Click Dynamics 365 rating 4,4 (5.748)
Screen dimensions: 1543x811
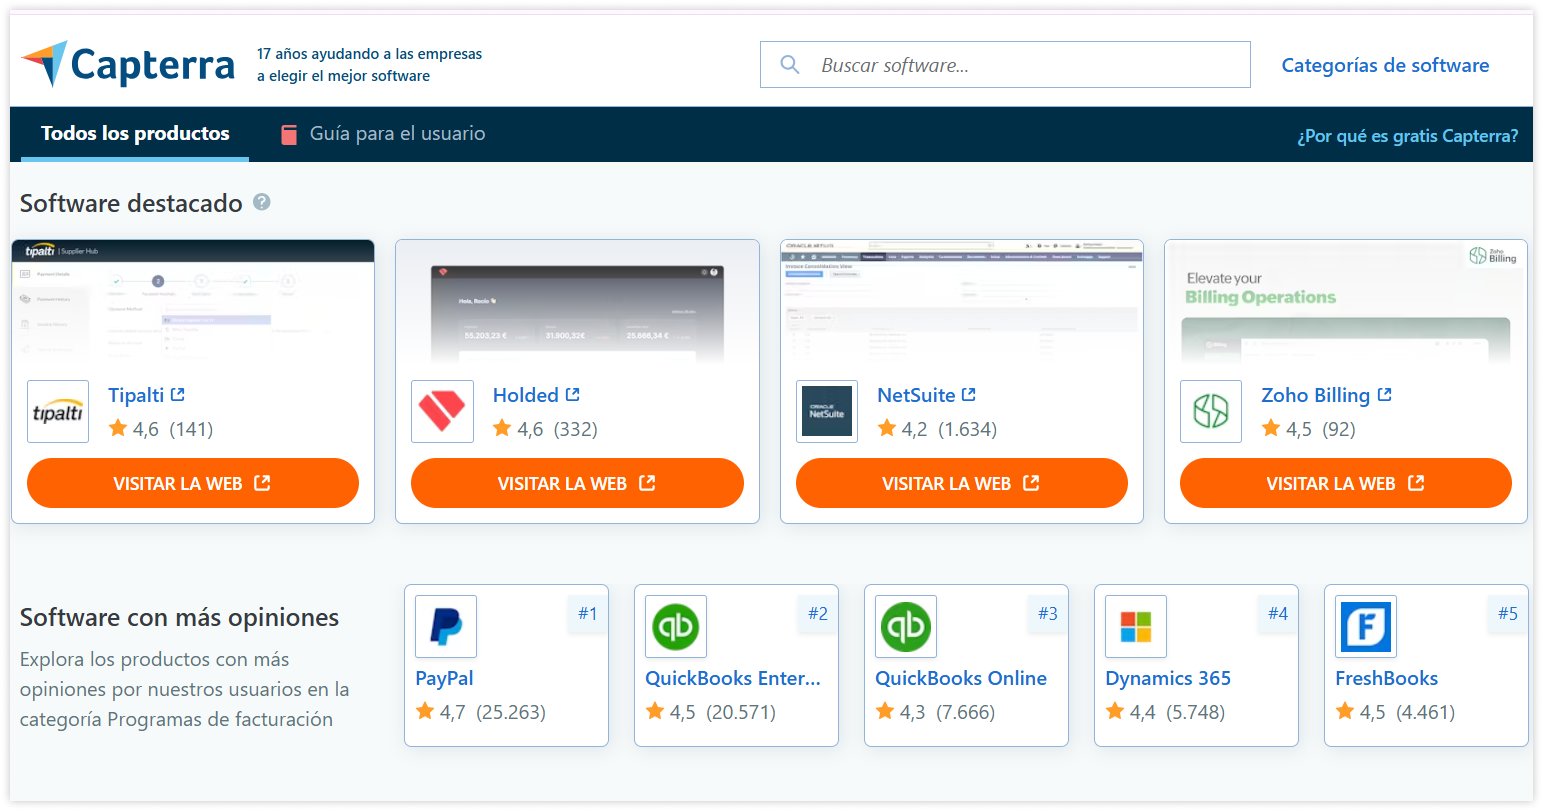1165,712
